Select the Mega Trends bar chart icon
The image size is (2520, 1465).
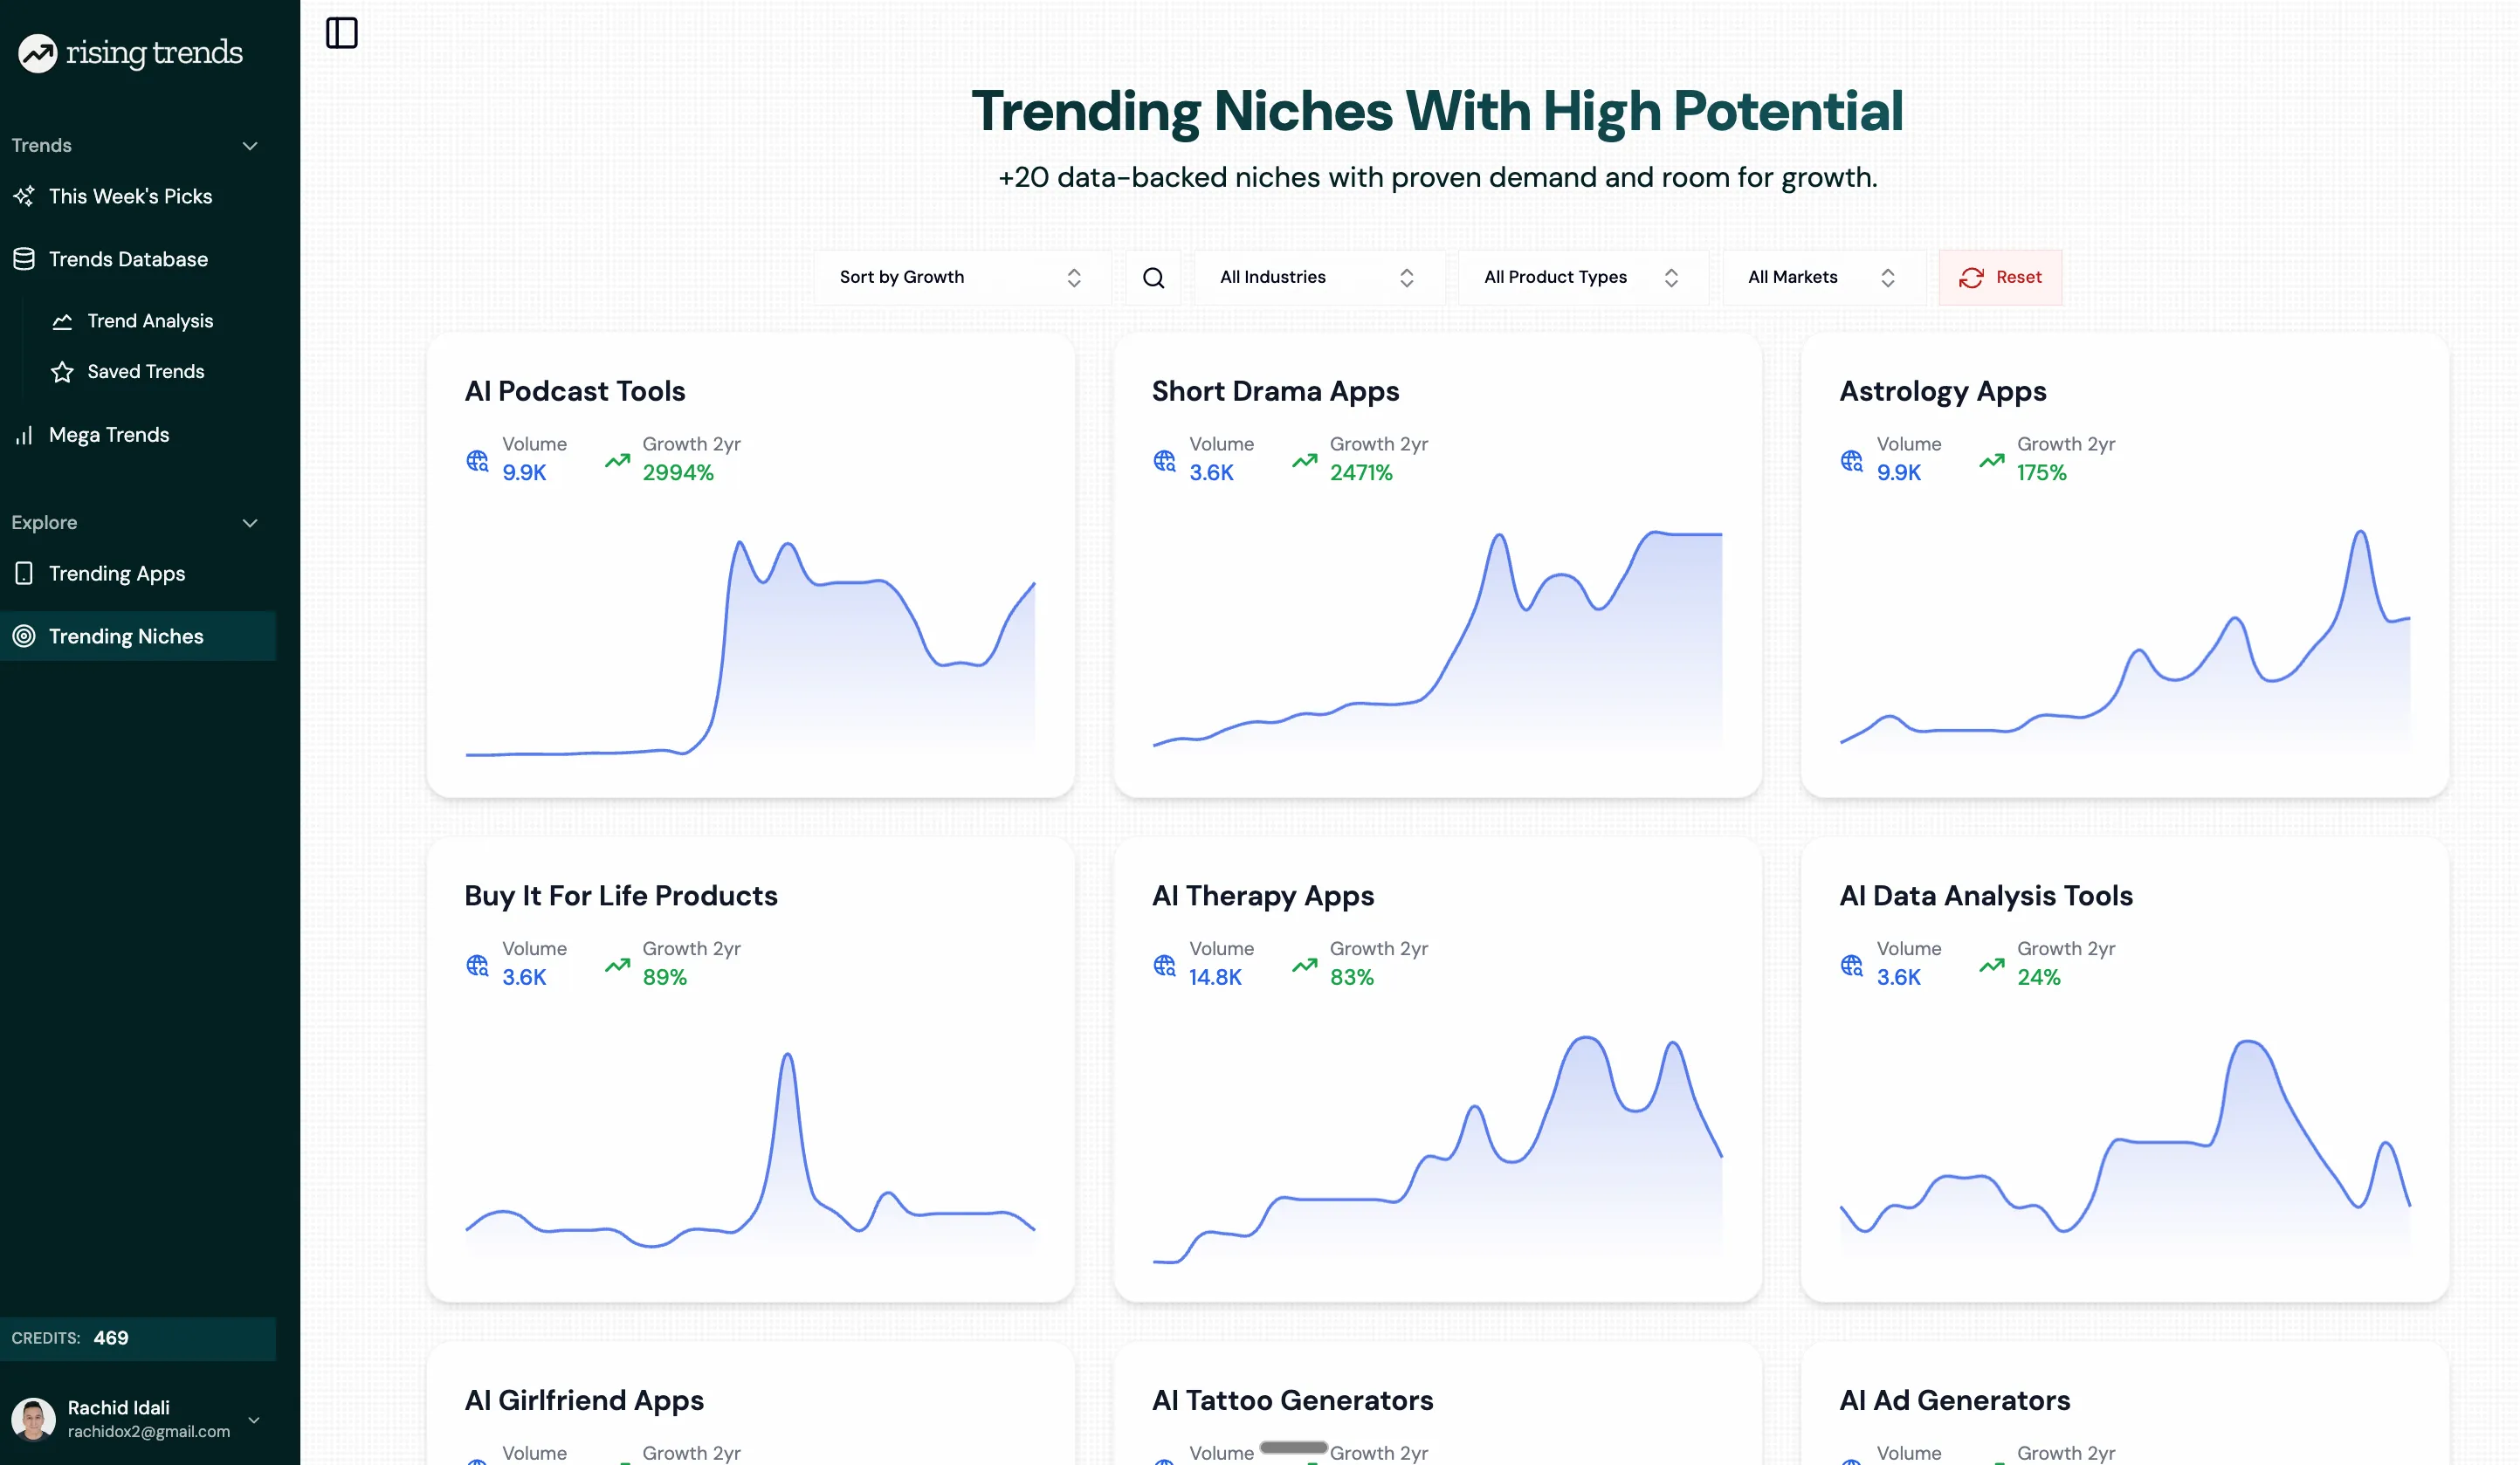tap(24, 434)
